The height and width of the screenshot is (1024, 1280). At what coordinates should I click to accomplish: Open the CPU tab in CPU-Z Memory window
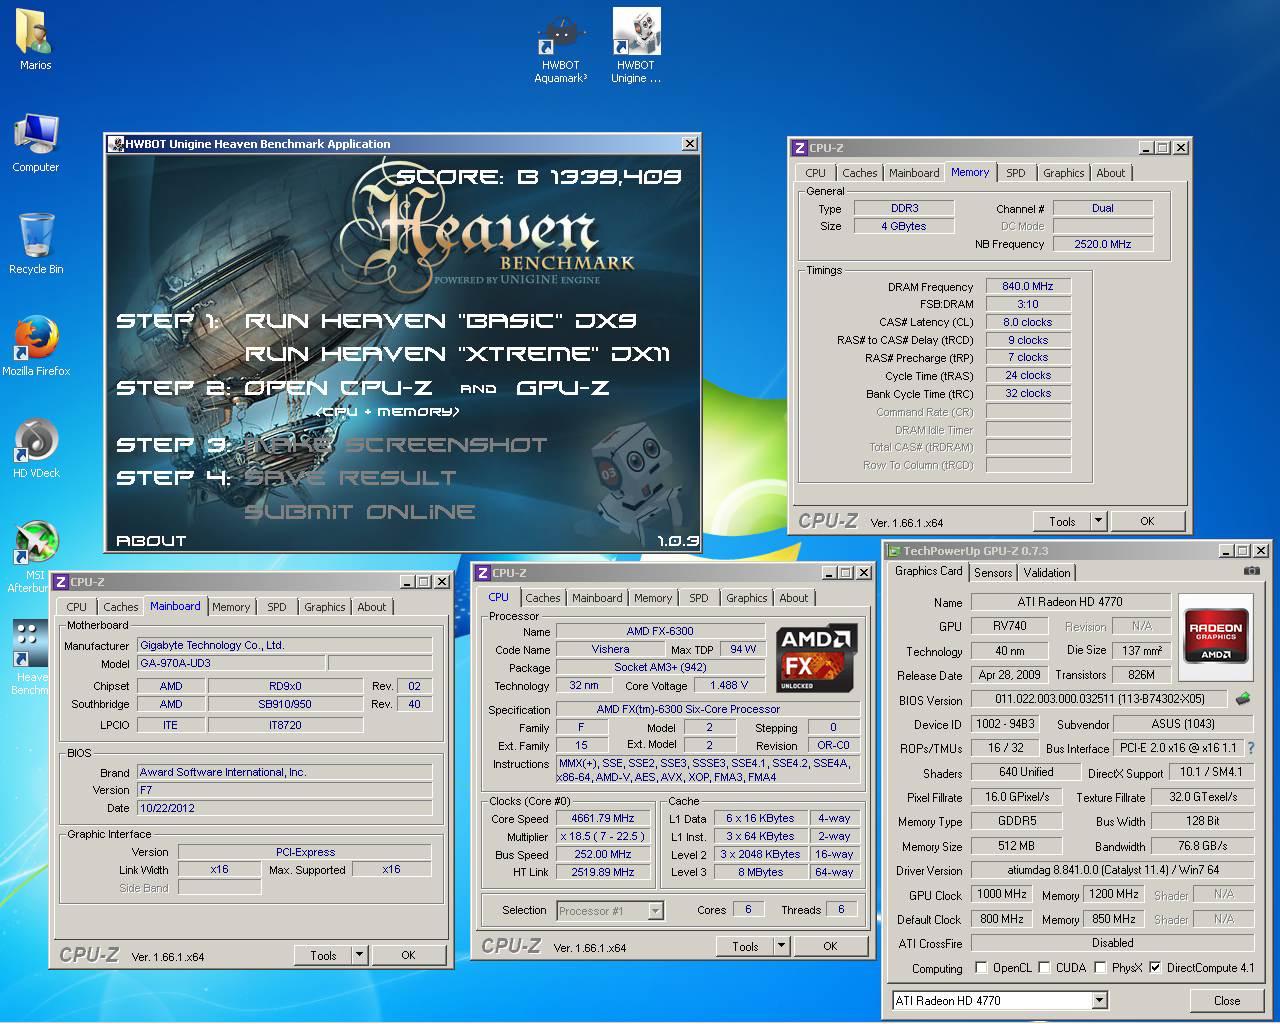tap(816, 173)
